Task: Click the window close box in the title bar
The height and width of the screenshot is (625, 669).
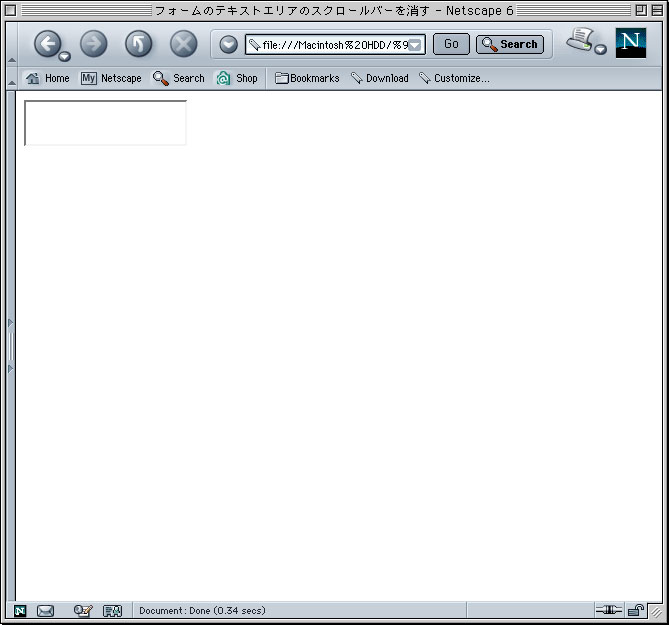Action: 11,10
